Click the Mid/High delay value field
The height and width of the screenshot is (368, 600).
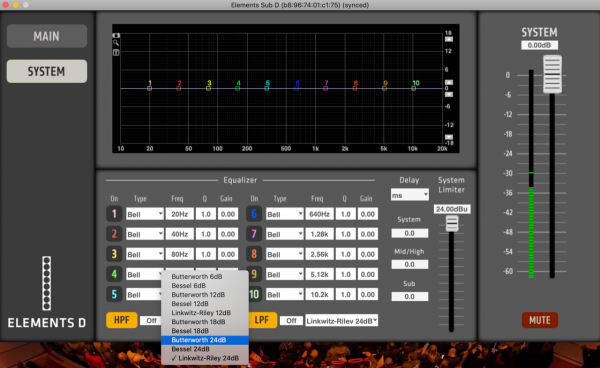[x=409, y=264]
